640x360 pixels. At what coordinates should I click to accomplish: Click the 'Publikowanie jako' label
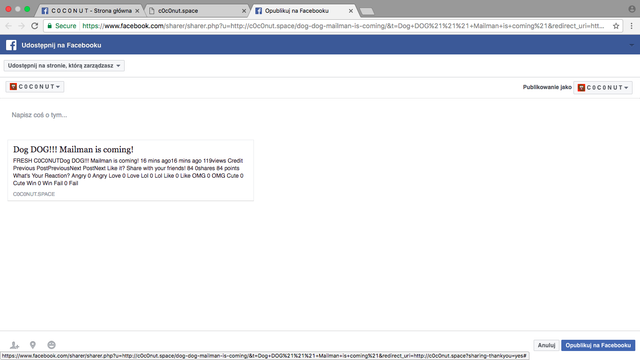point(547,87)
